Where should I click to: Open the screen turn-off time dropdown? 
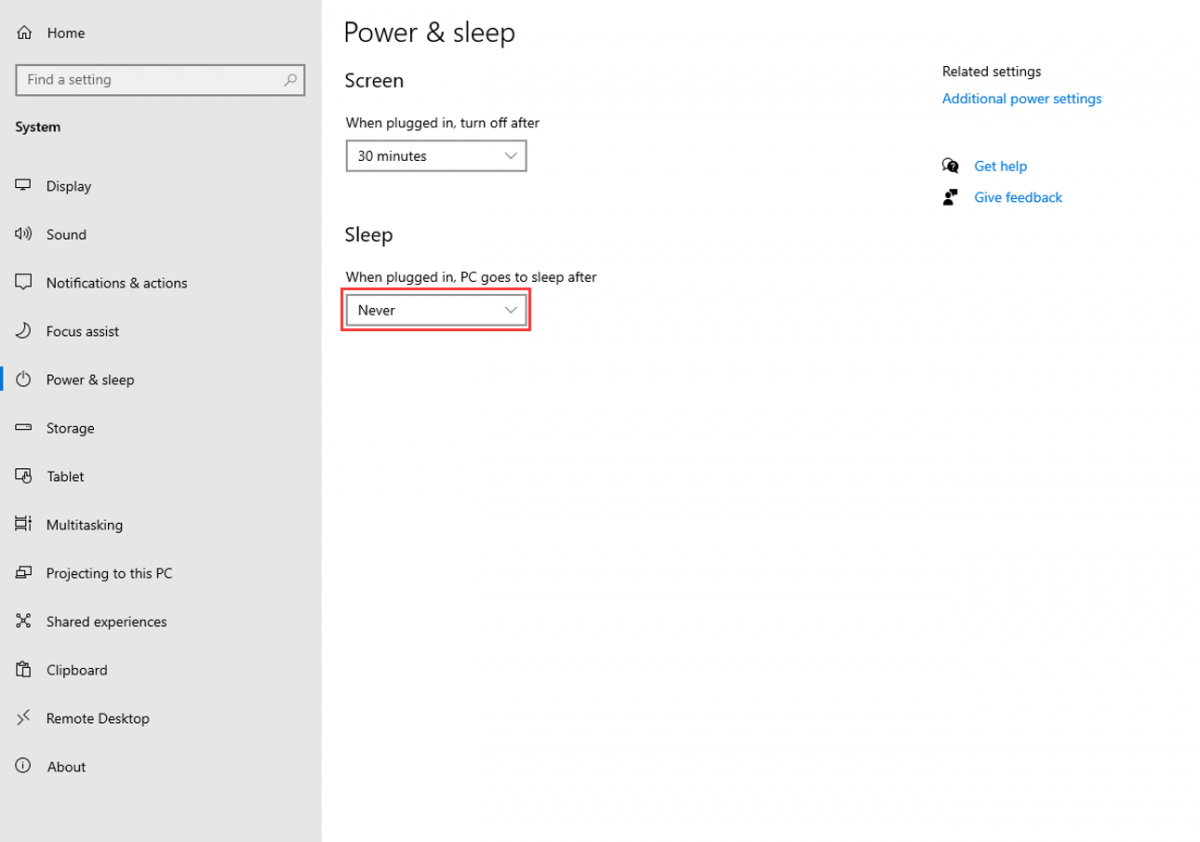tap(436, 156)
